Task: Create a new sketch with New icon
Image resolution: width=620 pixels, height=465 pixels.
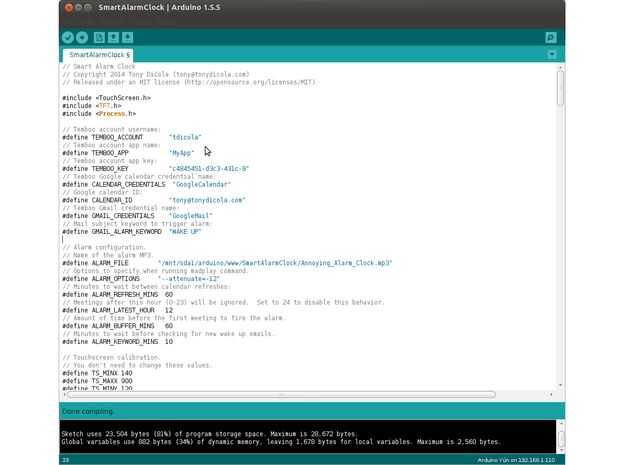Action: [x=99, y=38]
